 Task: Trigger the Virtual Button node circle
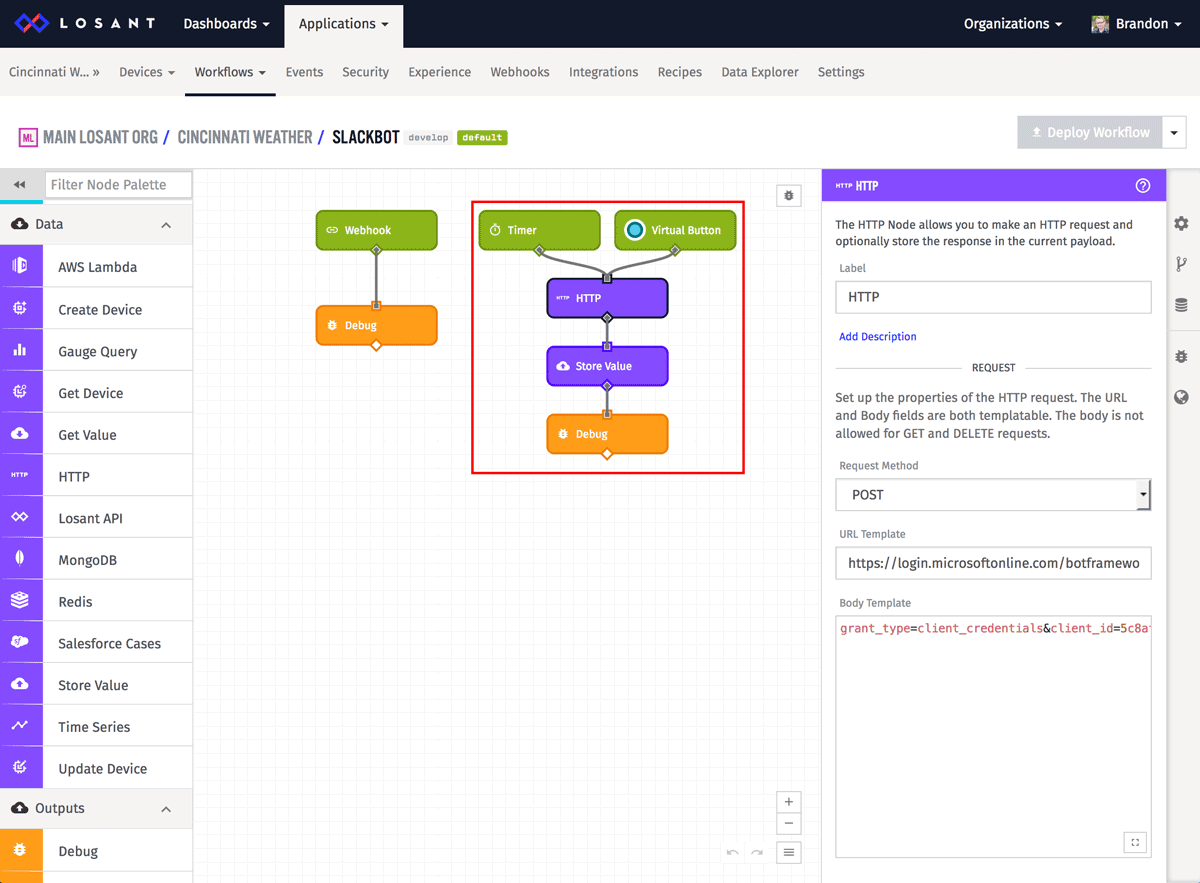634,230
